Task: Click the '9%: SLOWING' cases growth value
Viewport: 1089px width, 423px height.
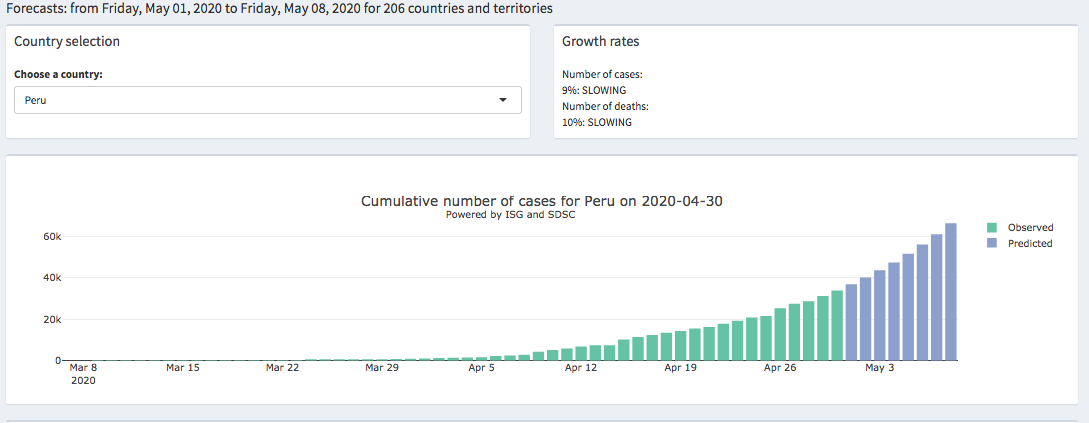Action: (x=594, y=90)
